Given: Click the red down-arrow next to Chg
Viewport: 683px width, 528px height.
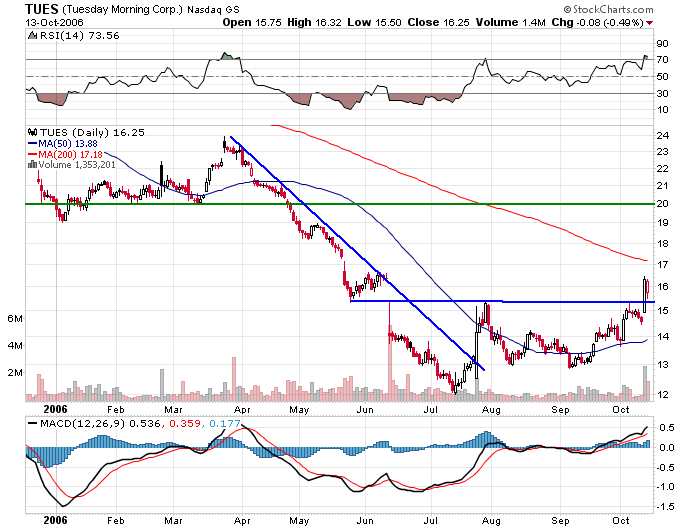Looking at the screenshot, I should tap(649, 23).
